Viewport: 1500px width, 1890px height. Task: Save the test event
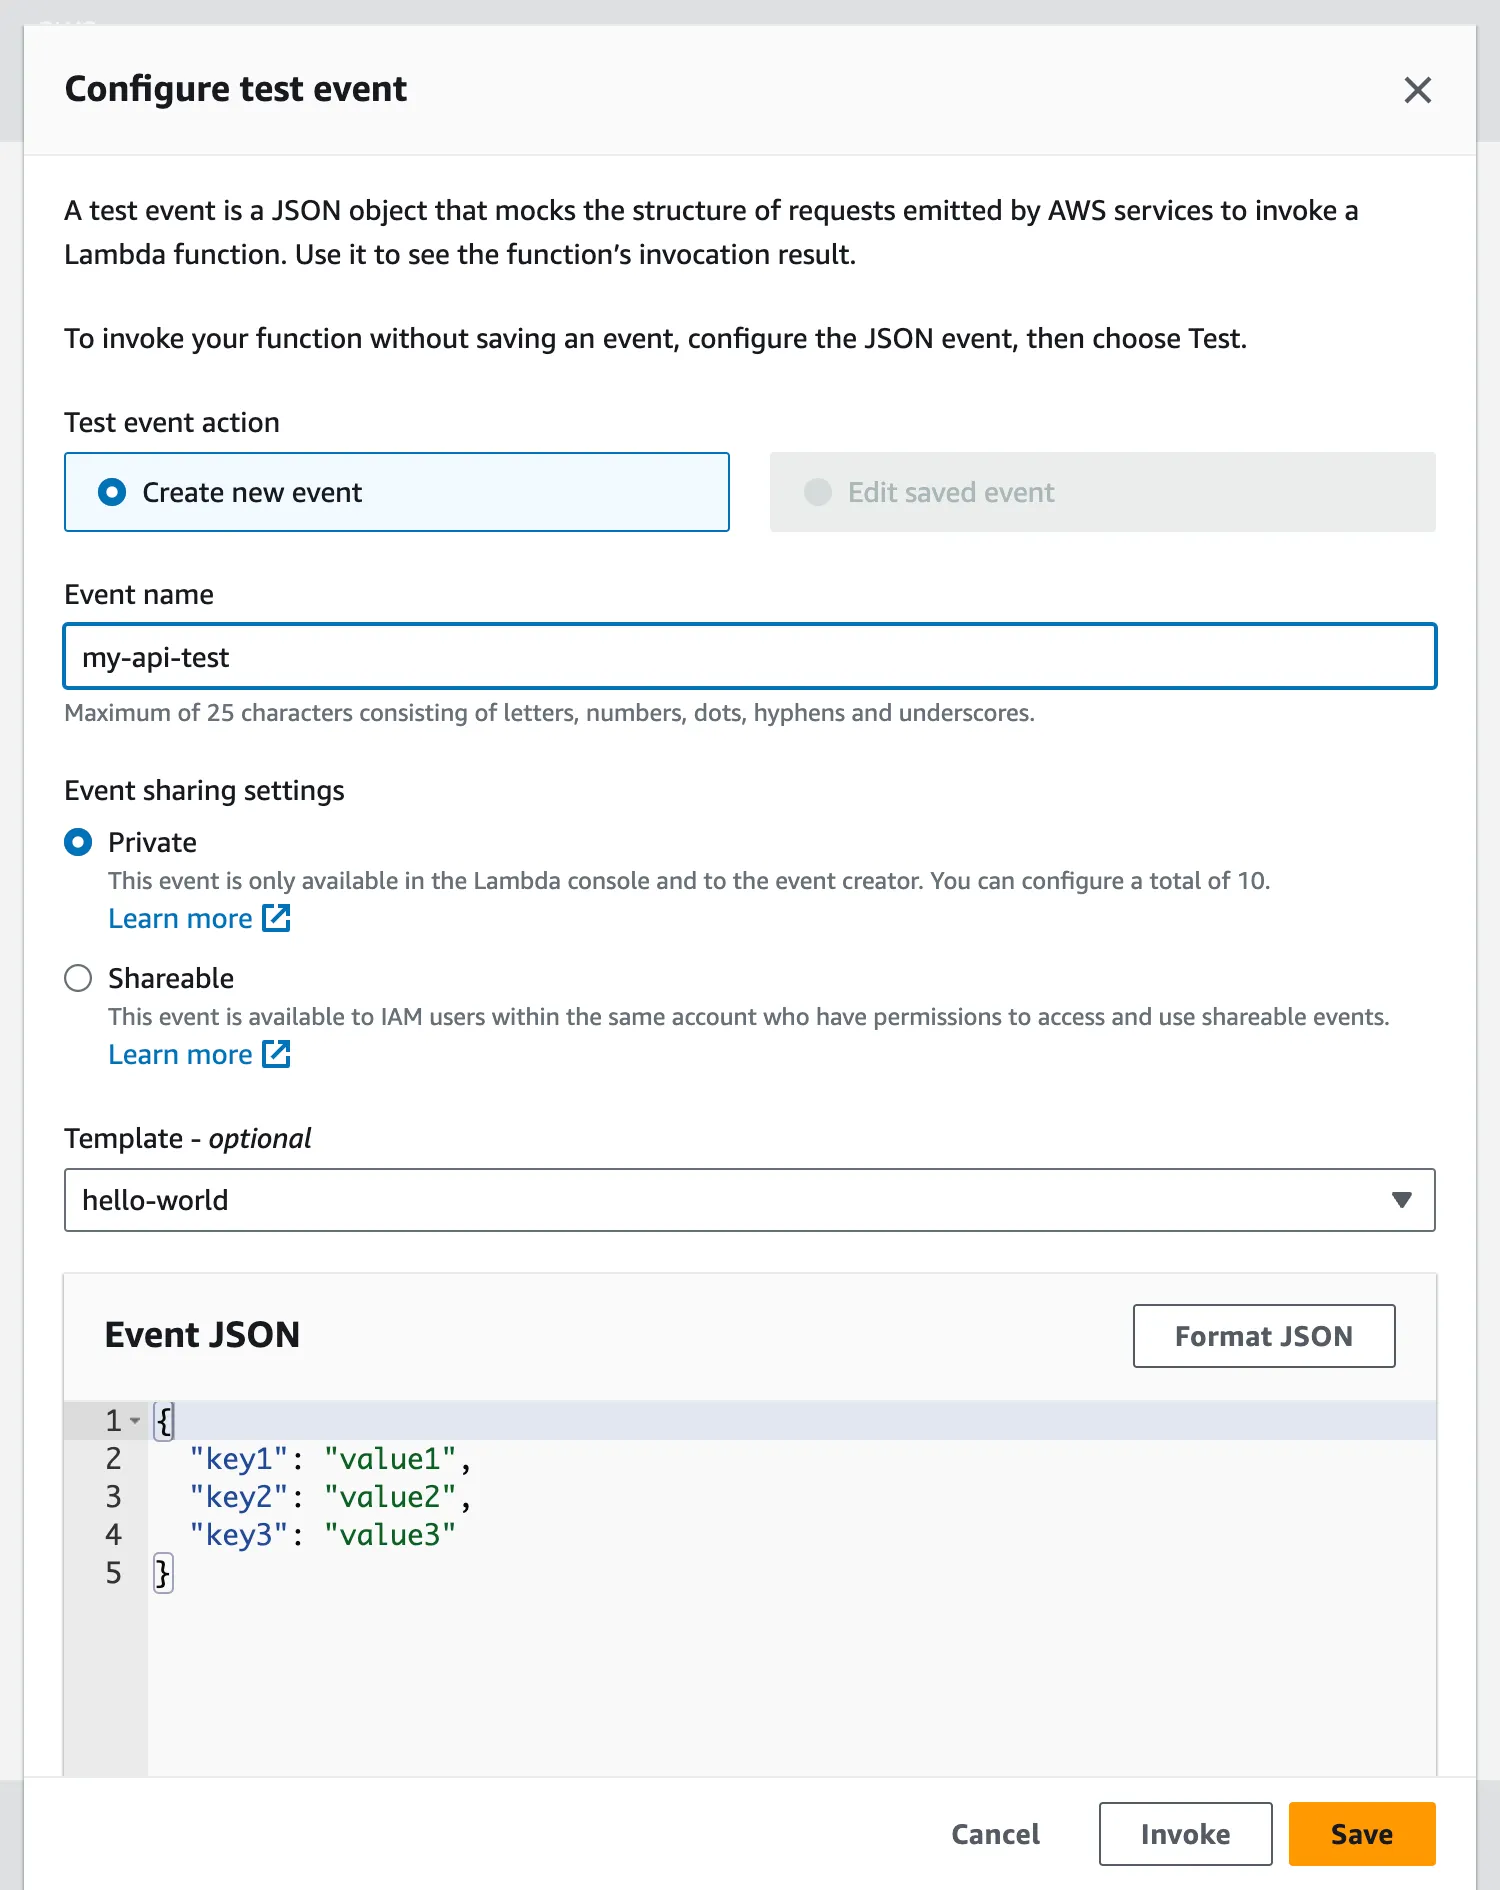1361,1834
